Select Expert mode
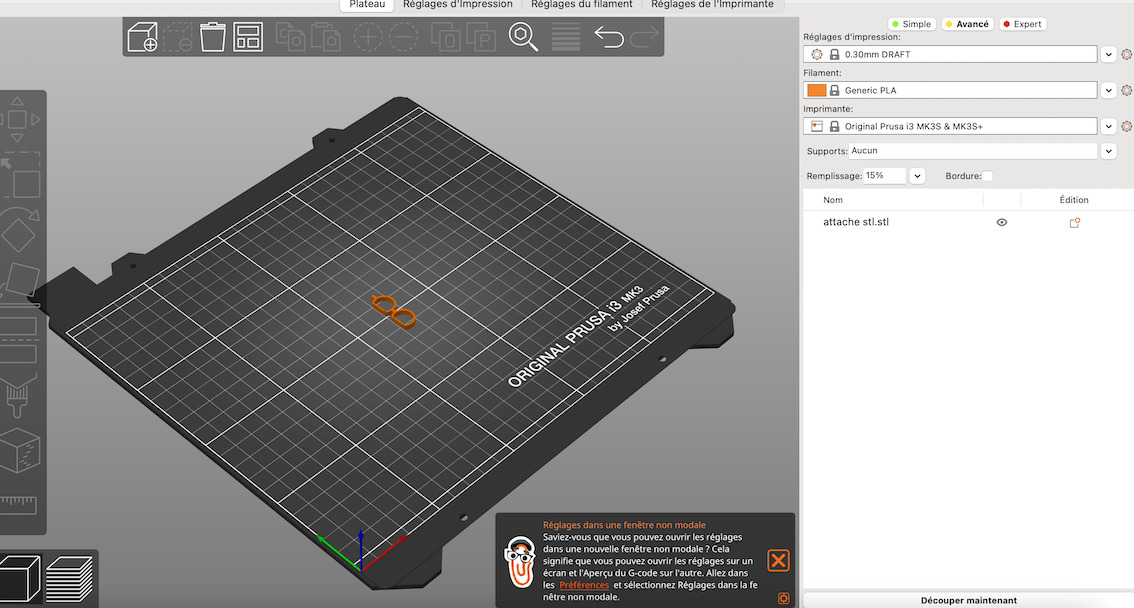 1023,24
